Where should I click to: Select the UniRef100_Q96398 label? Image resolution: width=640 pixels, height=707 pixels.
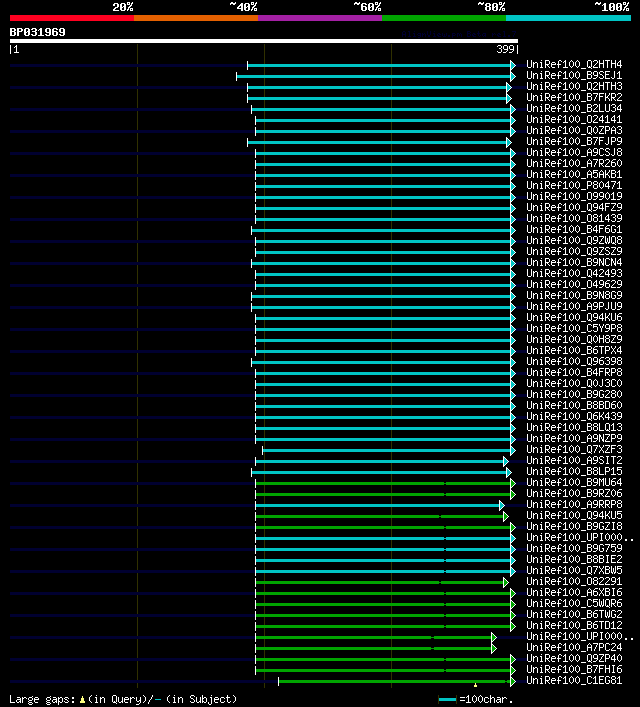tap(574, 361)
